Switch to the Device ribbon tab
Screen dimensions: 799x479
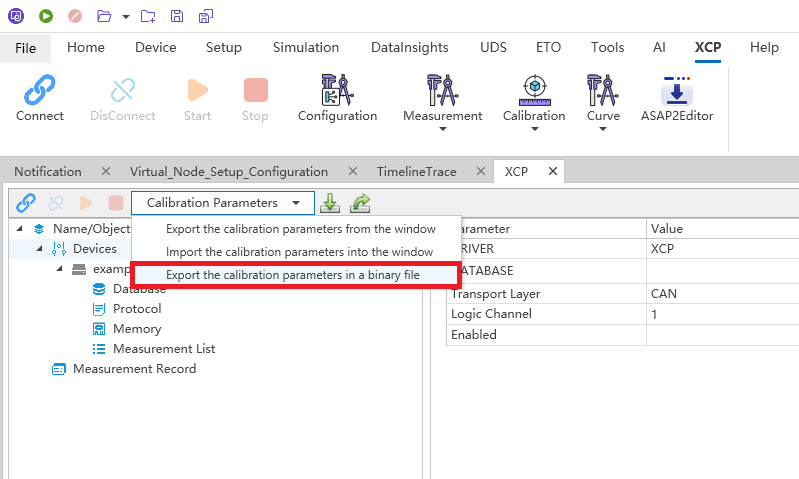[155, 47]
